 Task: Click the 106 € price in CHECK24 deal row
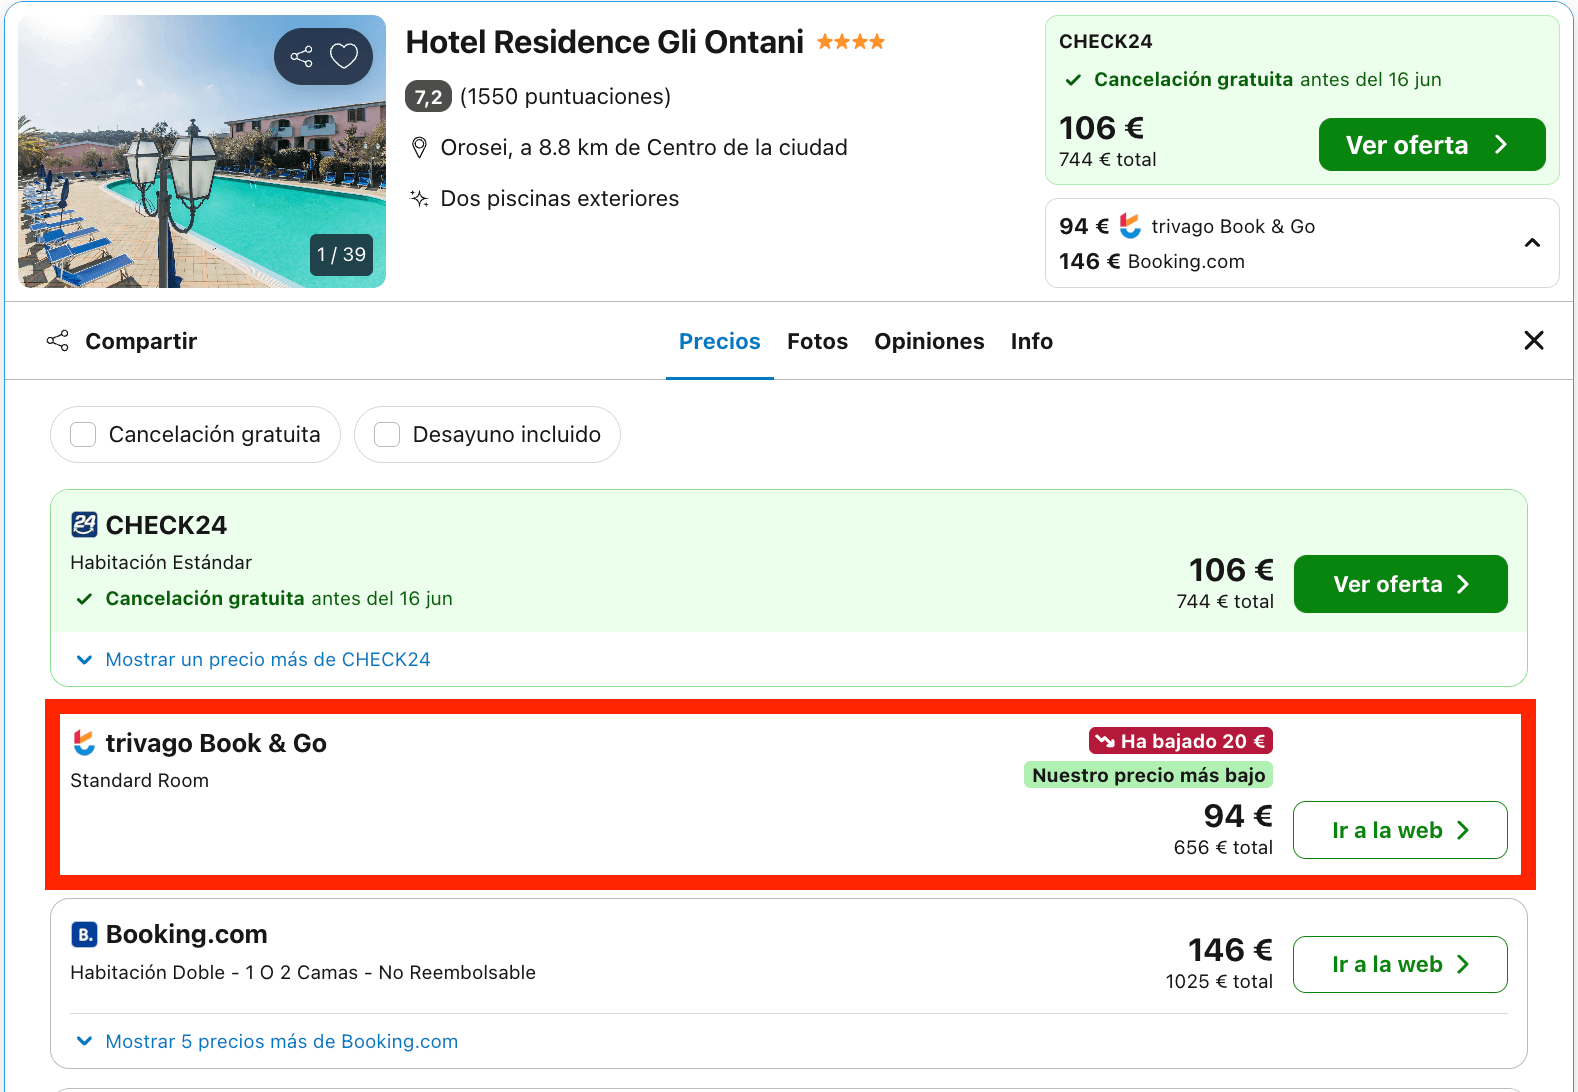[x=1231, y=570]
